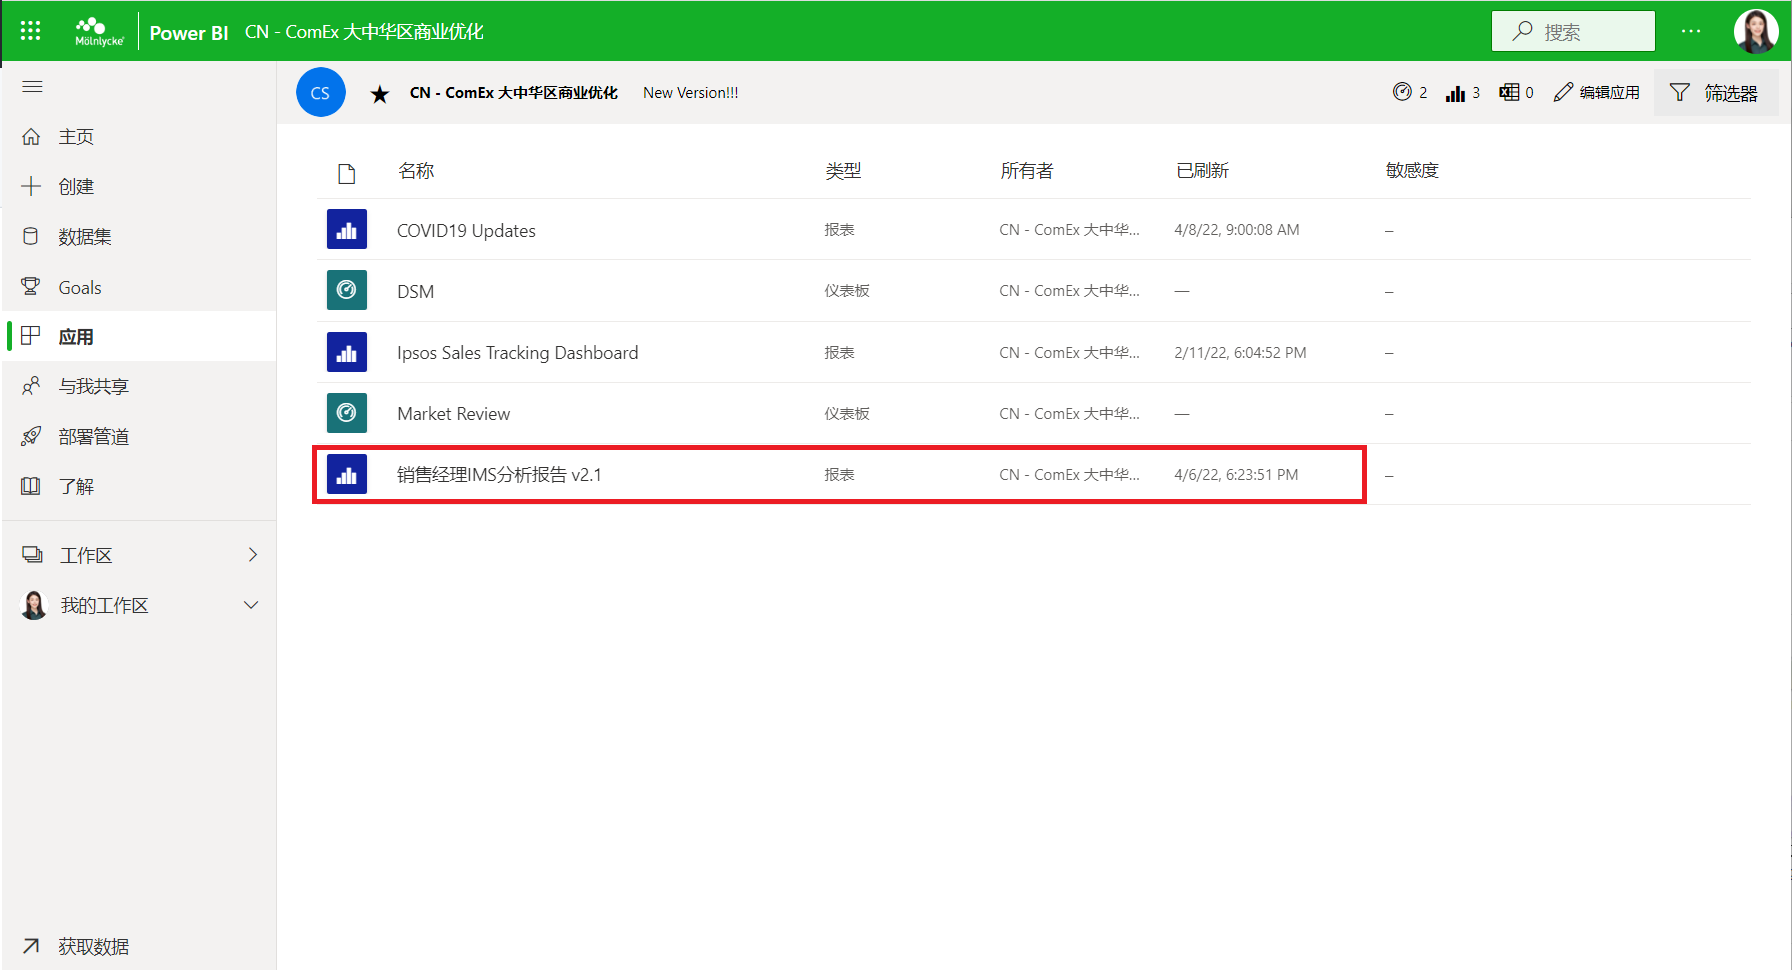Click the reports count icon showing 3
1792x970 pixels.
click(x=1463, y=92)
